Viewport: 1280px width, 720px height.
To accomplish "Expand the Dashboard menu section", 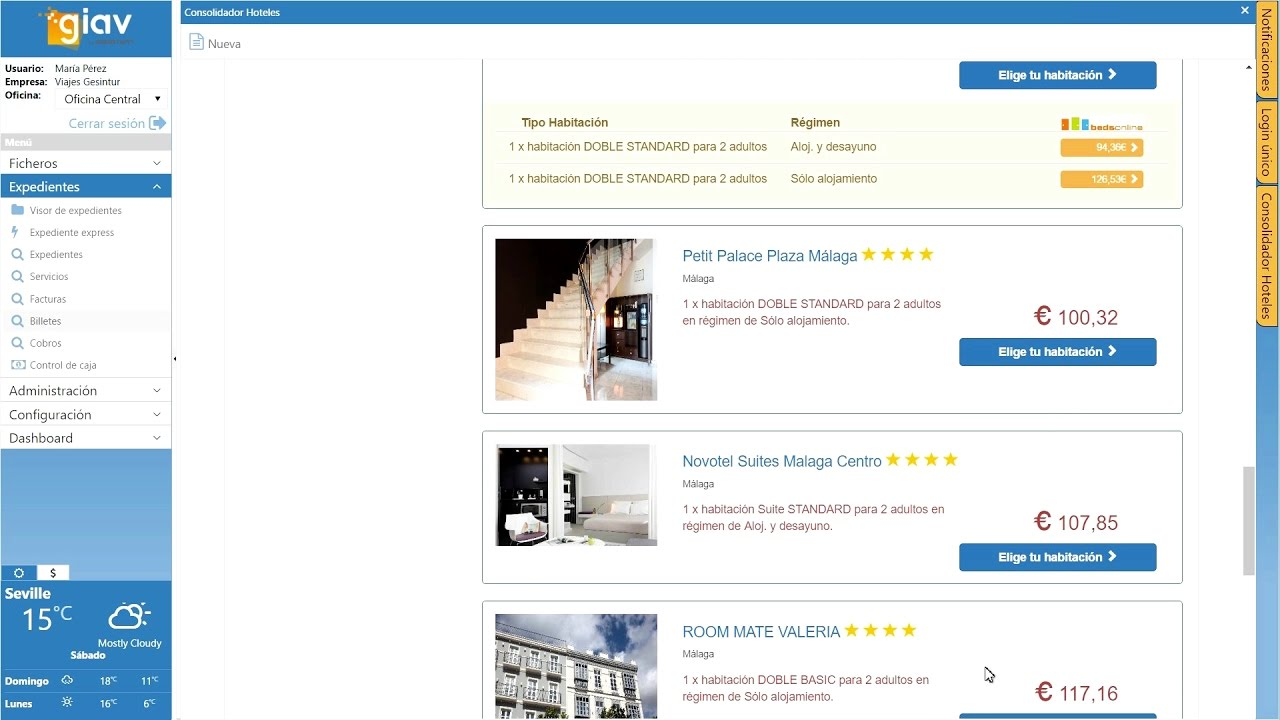I will [86, 438].
